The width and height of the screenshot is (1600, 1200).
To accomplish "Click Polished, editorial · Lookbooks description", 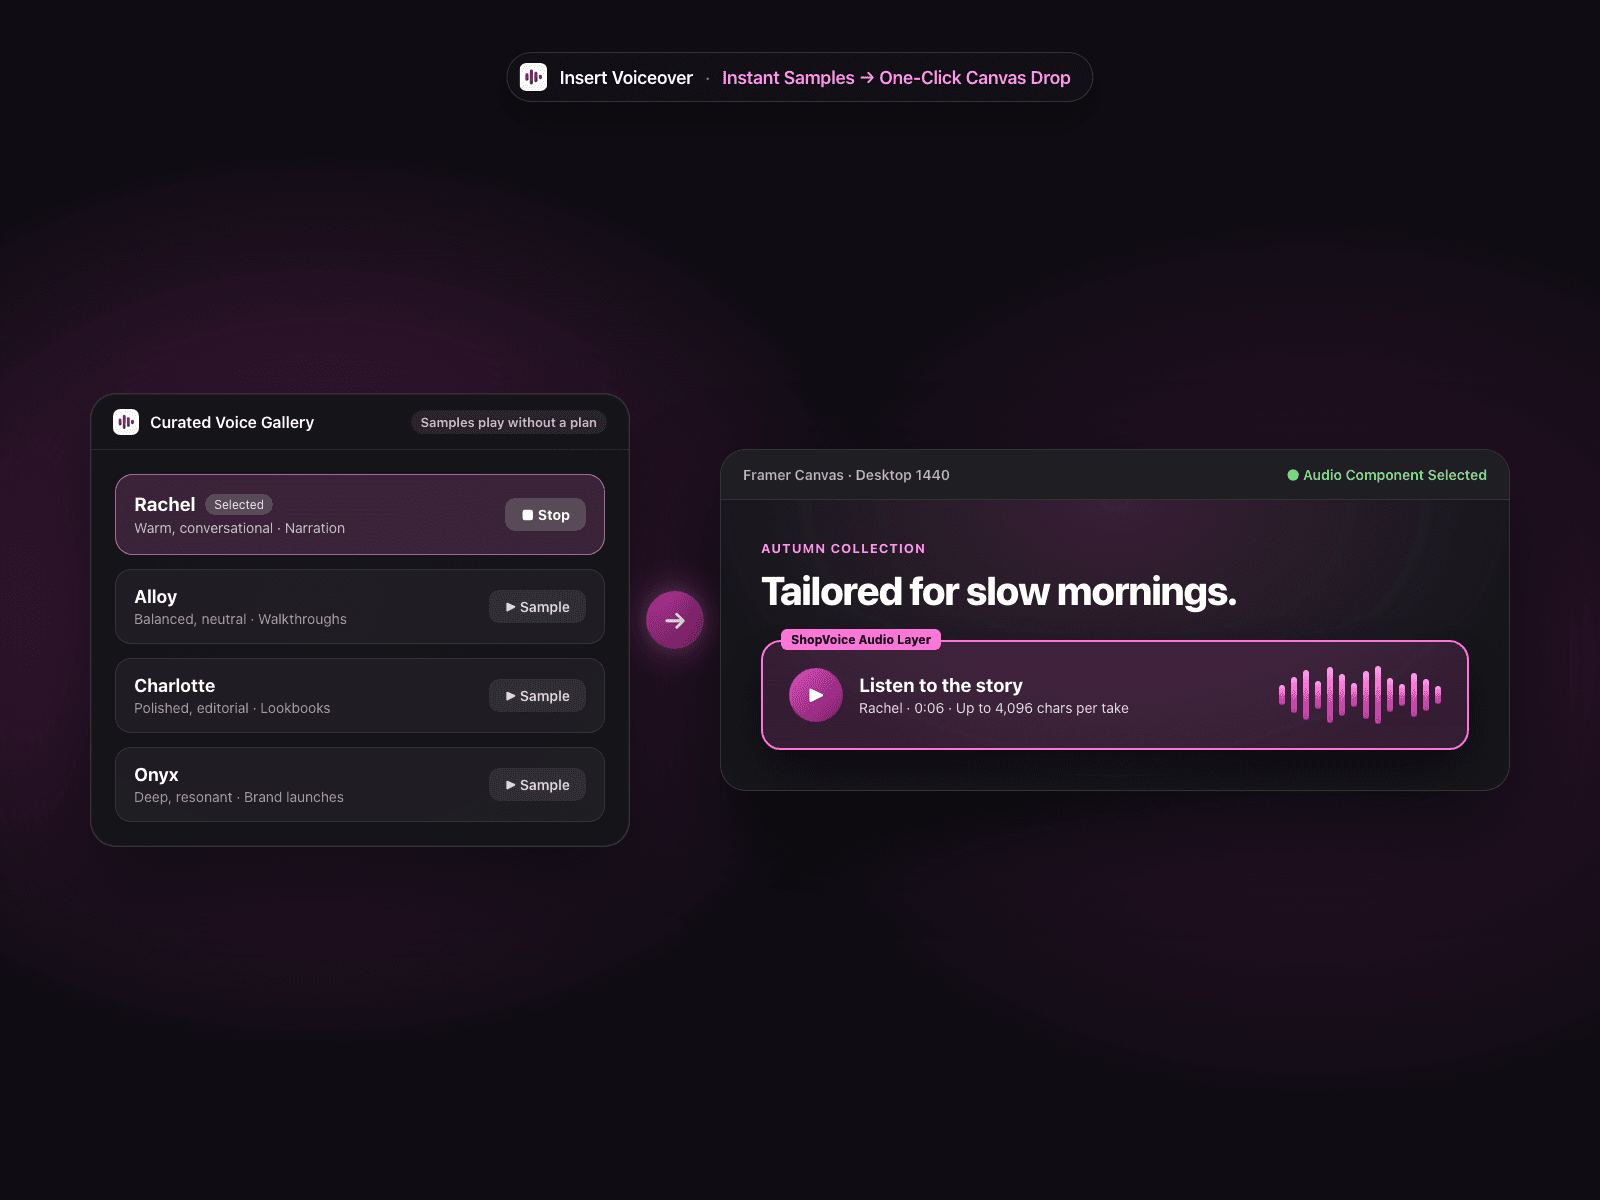I will (x=232, y=708).
